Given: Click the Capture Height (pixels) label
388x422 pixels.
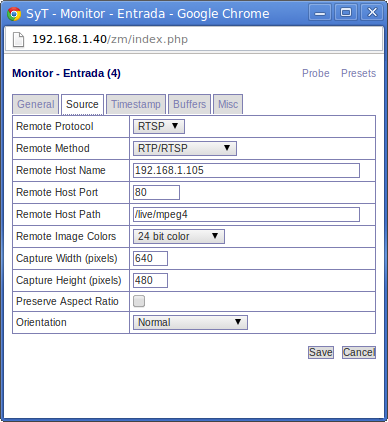Looking at the screenshot, I should [69, 280].
